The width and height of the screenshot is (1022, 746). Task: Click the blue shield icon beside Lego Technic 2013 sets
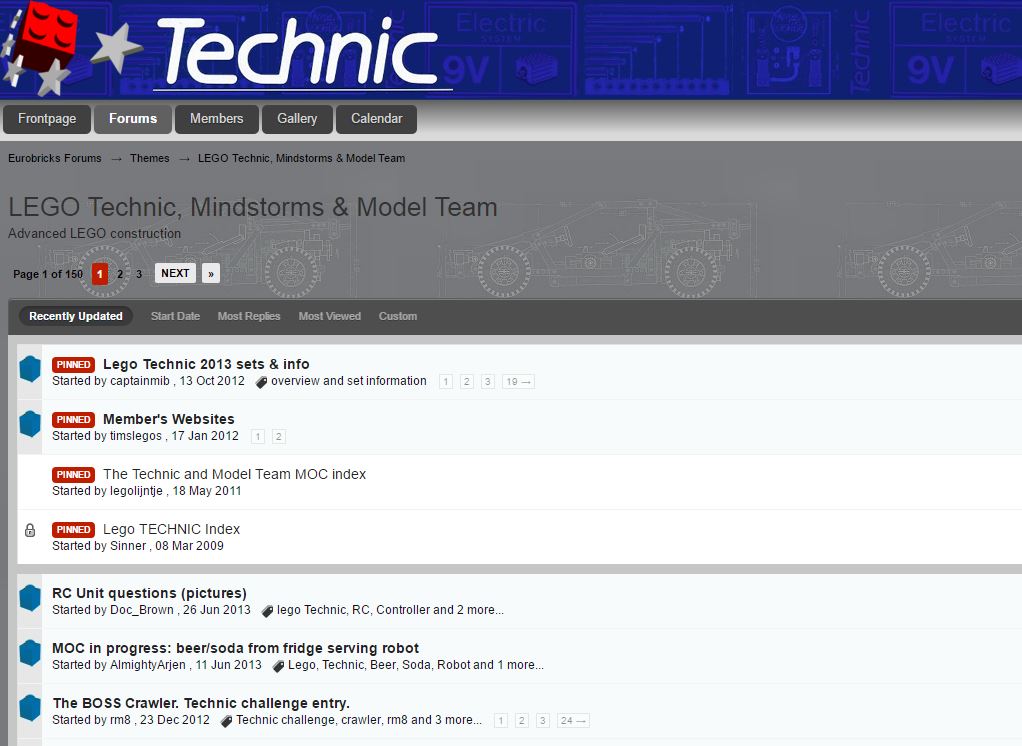coord(30,369)
